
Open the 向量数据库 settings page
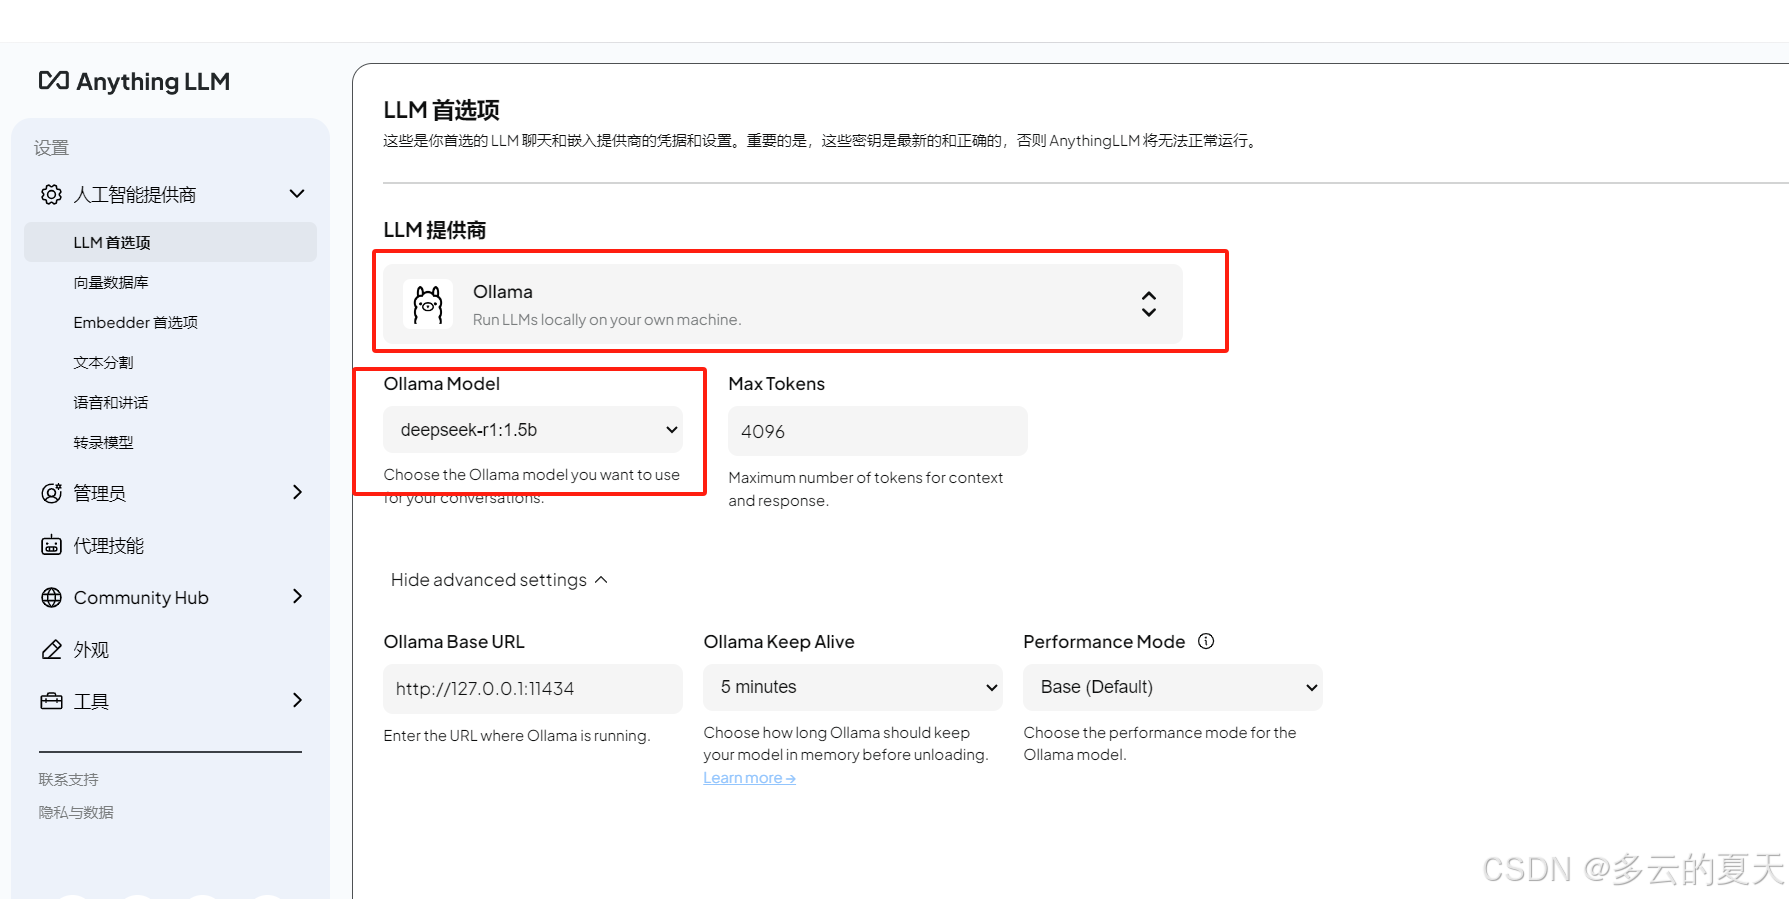tap(111, 282)
